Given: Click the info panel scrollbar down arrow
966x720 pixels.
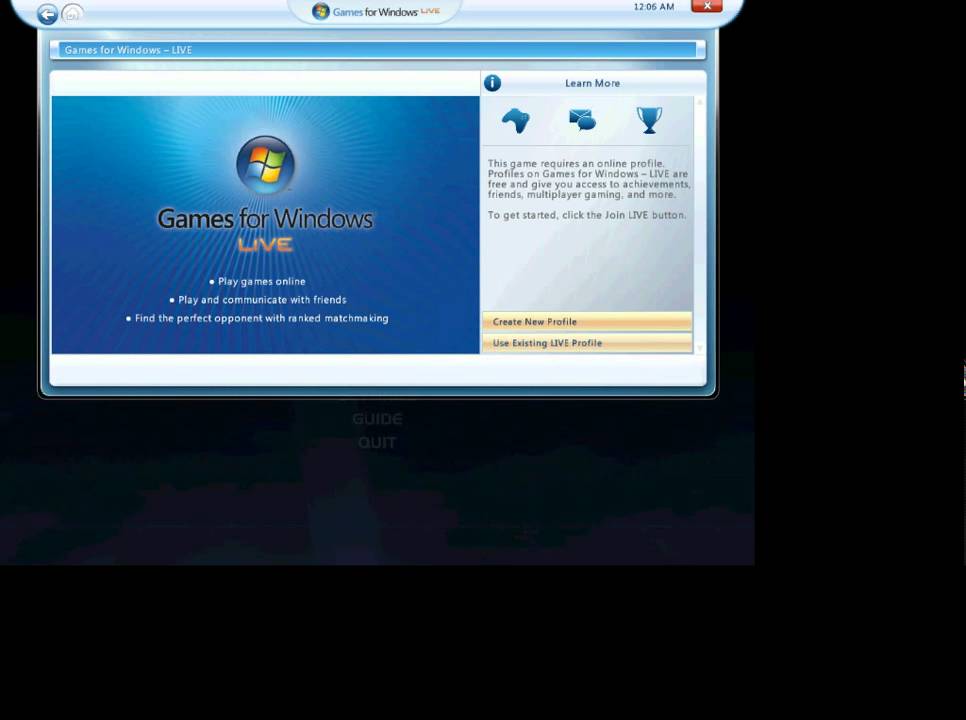Looking at the screenshot, I should coord(699,348).
